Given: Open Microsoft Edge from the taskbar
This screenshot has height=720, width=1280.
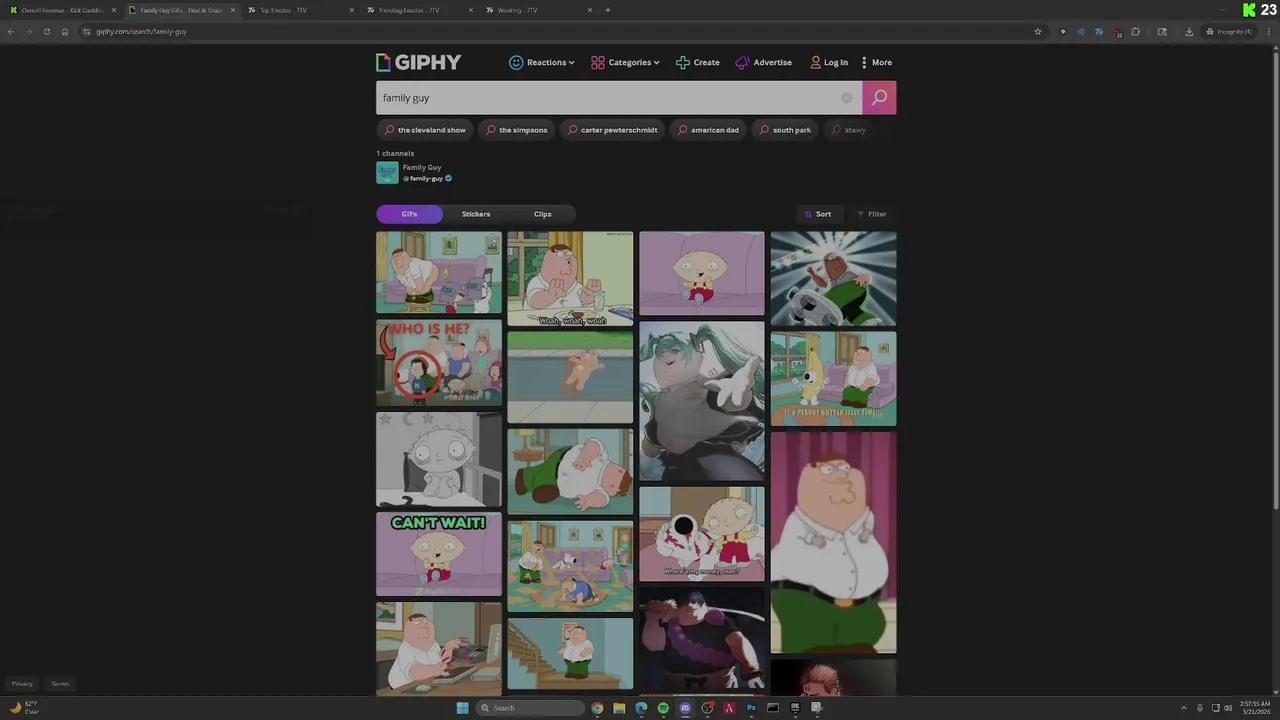Looking at the screenshot, I should tap(641, 708).
